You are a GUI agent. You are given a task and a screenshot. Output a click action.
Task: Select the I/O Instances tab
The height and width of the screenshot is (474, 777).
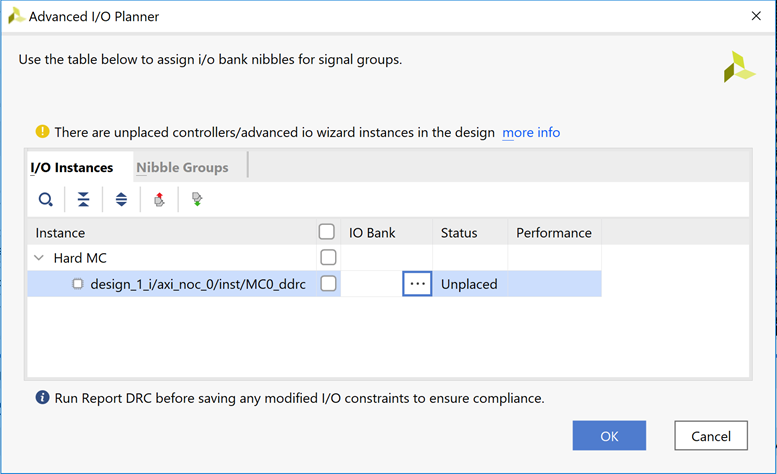(72, 167)
